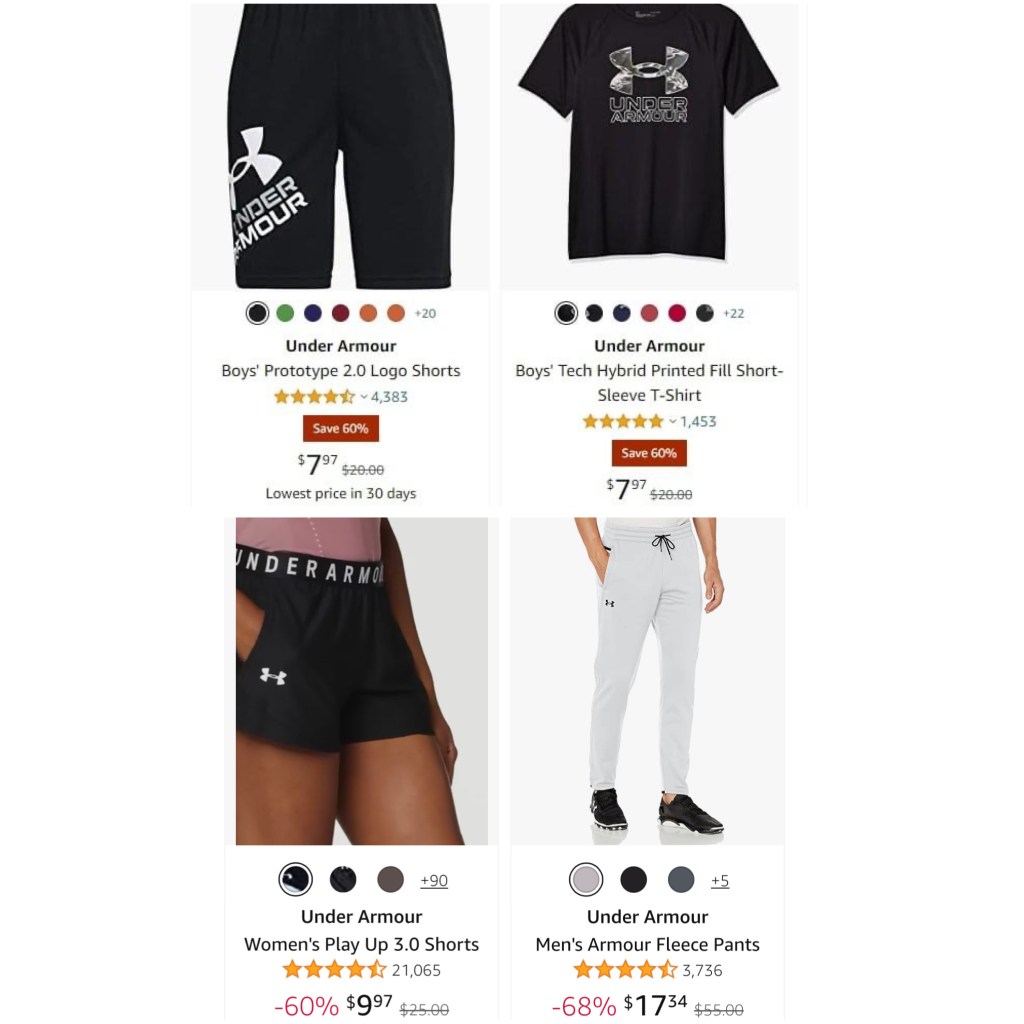Select maroon swatch for Boys' Logo Shorts
Viewport: 1024px width, 1024px height.
coord(340,313)
